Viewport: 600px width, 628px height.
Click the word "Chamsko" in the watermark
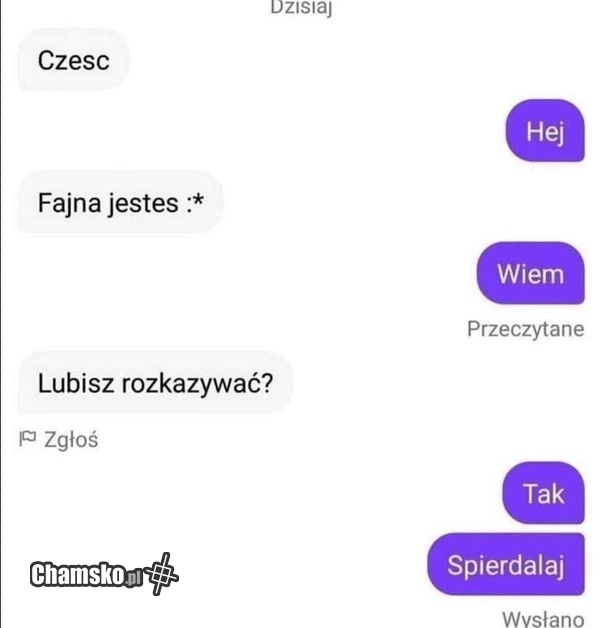tap(77, 574)
